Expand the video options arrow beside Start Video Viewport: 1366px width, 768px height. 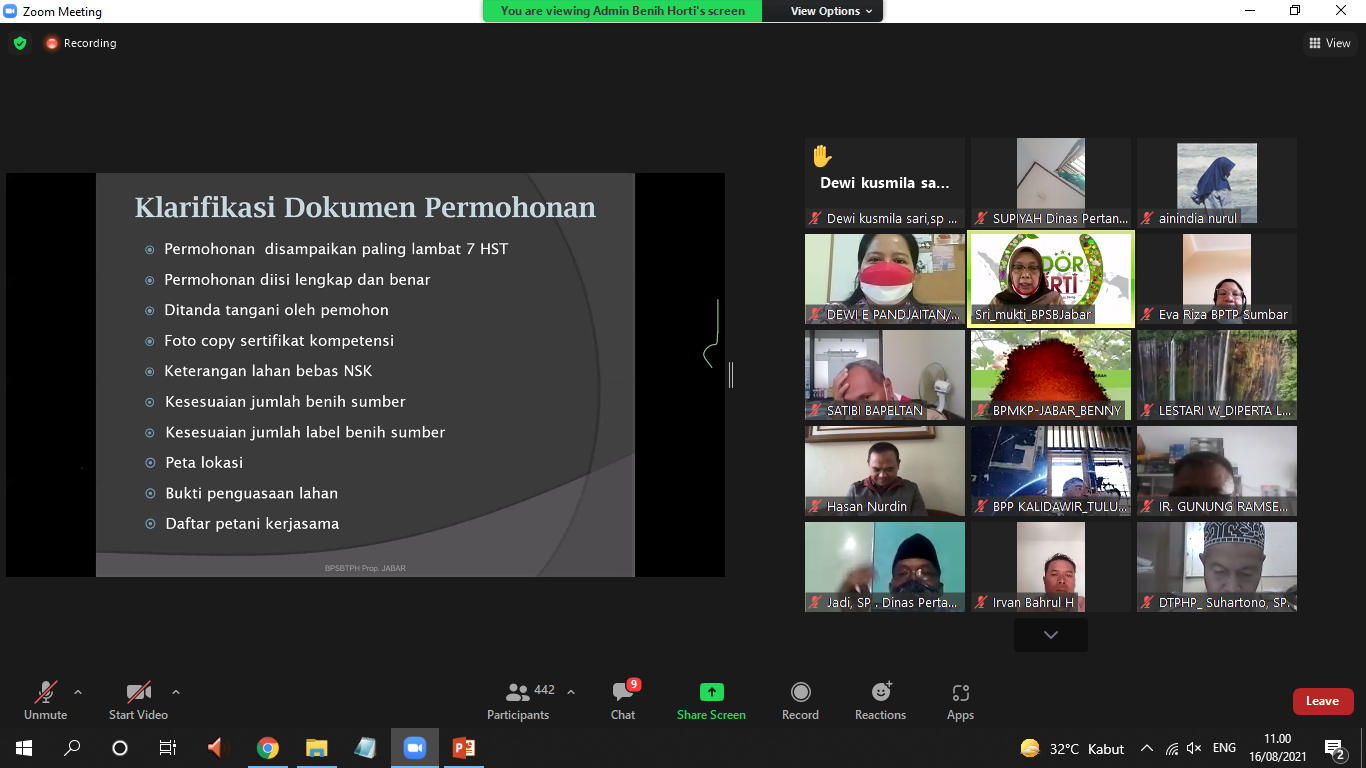click(176, 692)
